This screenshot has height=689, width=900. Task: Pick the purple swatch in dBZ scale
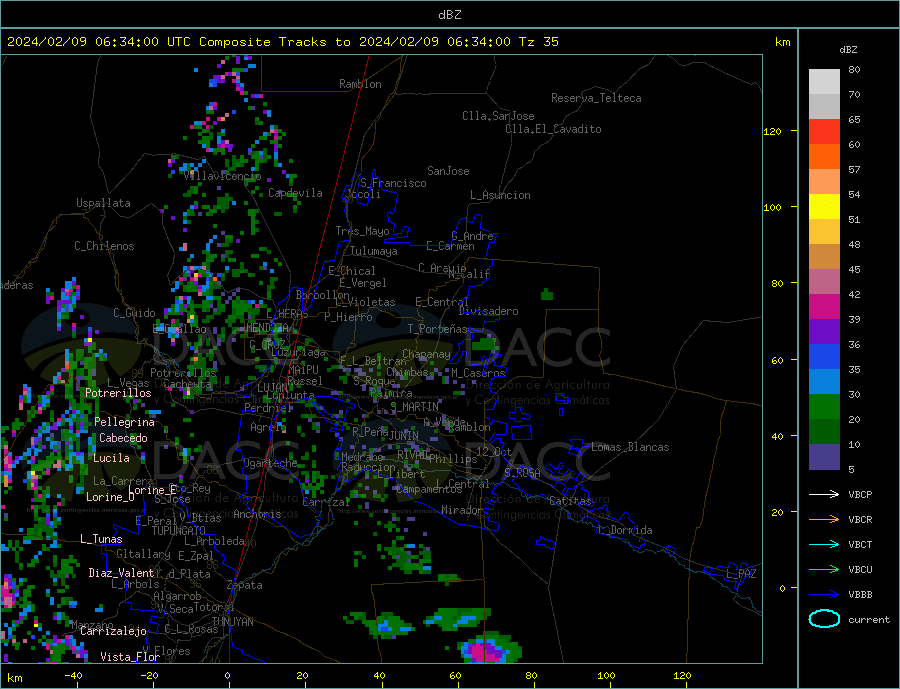pos(824,332)
